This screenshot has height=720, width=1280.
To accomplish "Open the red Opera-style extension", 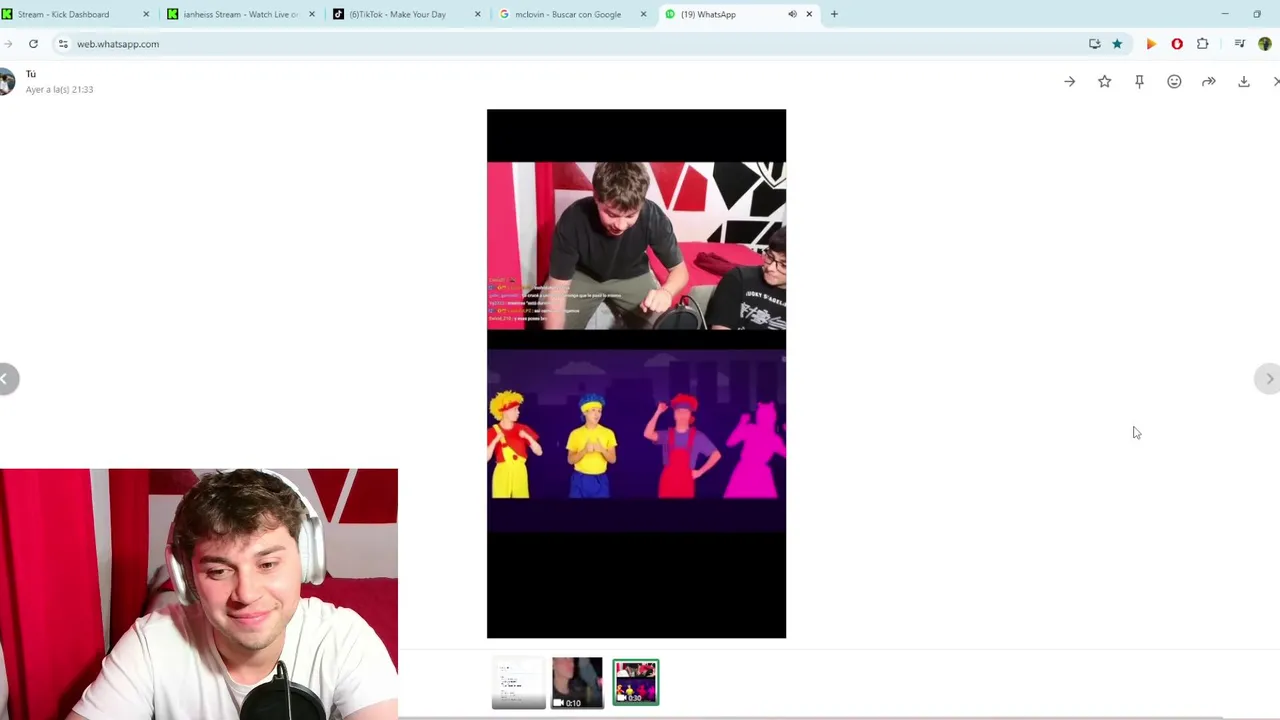I will tap(1177, 44).
